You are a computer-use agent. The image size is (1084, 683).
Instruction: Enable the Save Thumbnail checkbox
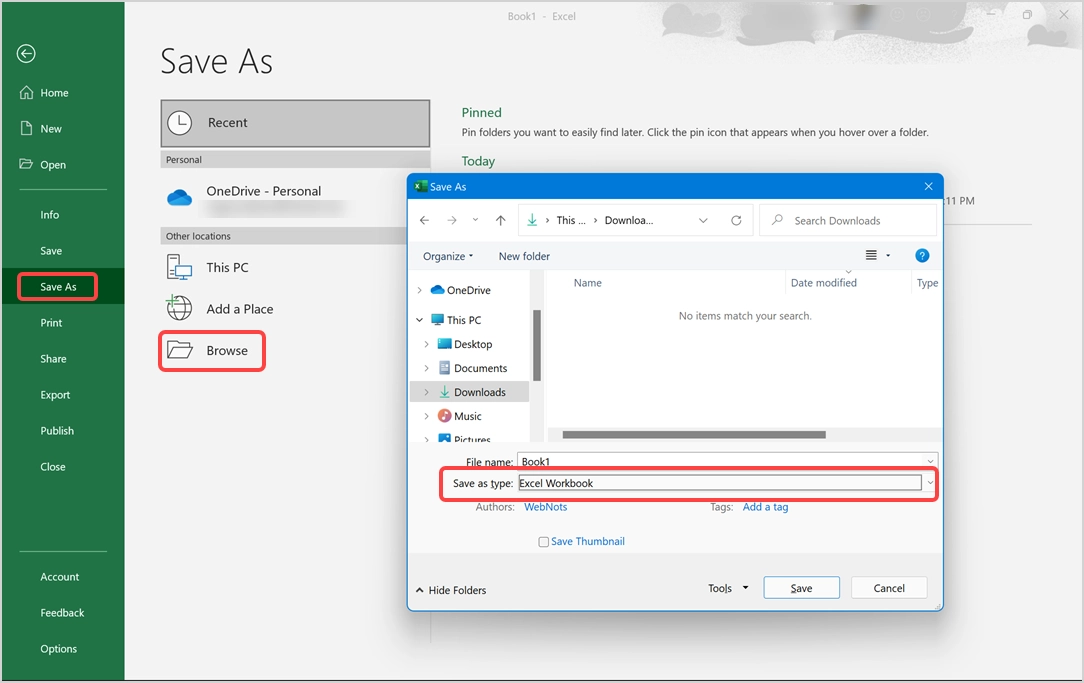[544, 542]
